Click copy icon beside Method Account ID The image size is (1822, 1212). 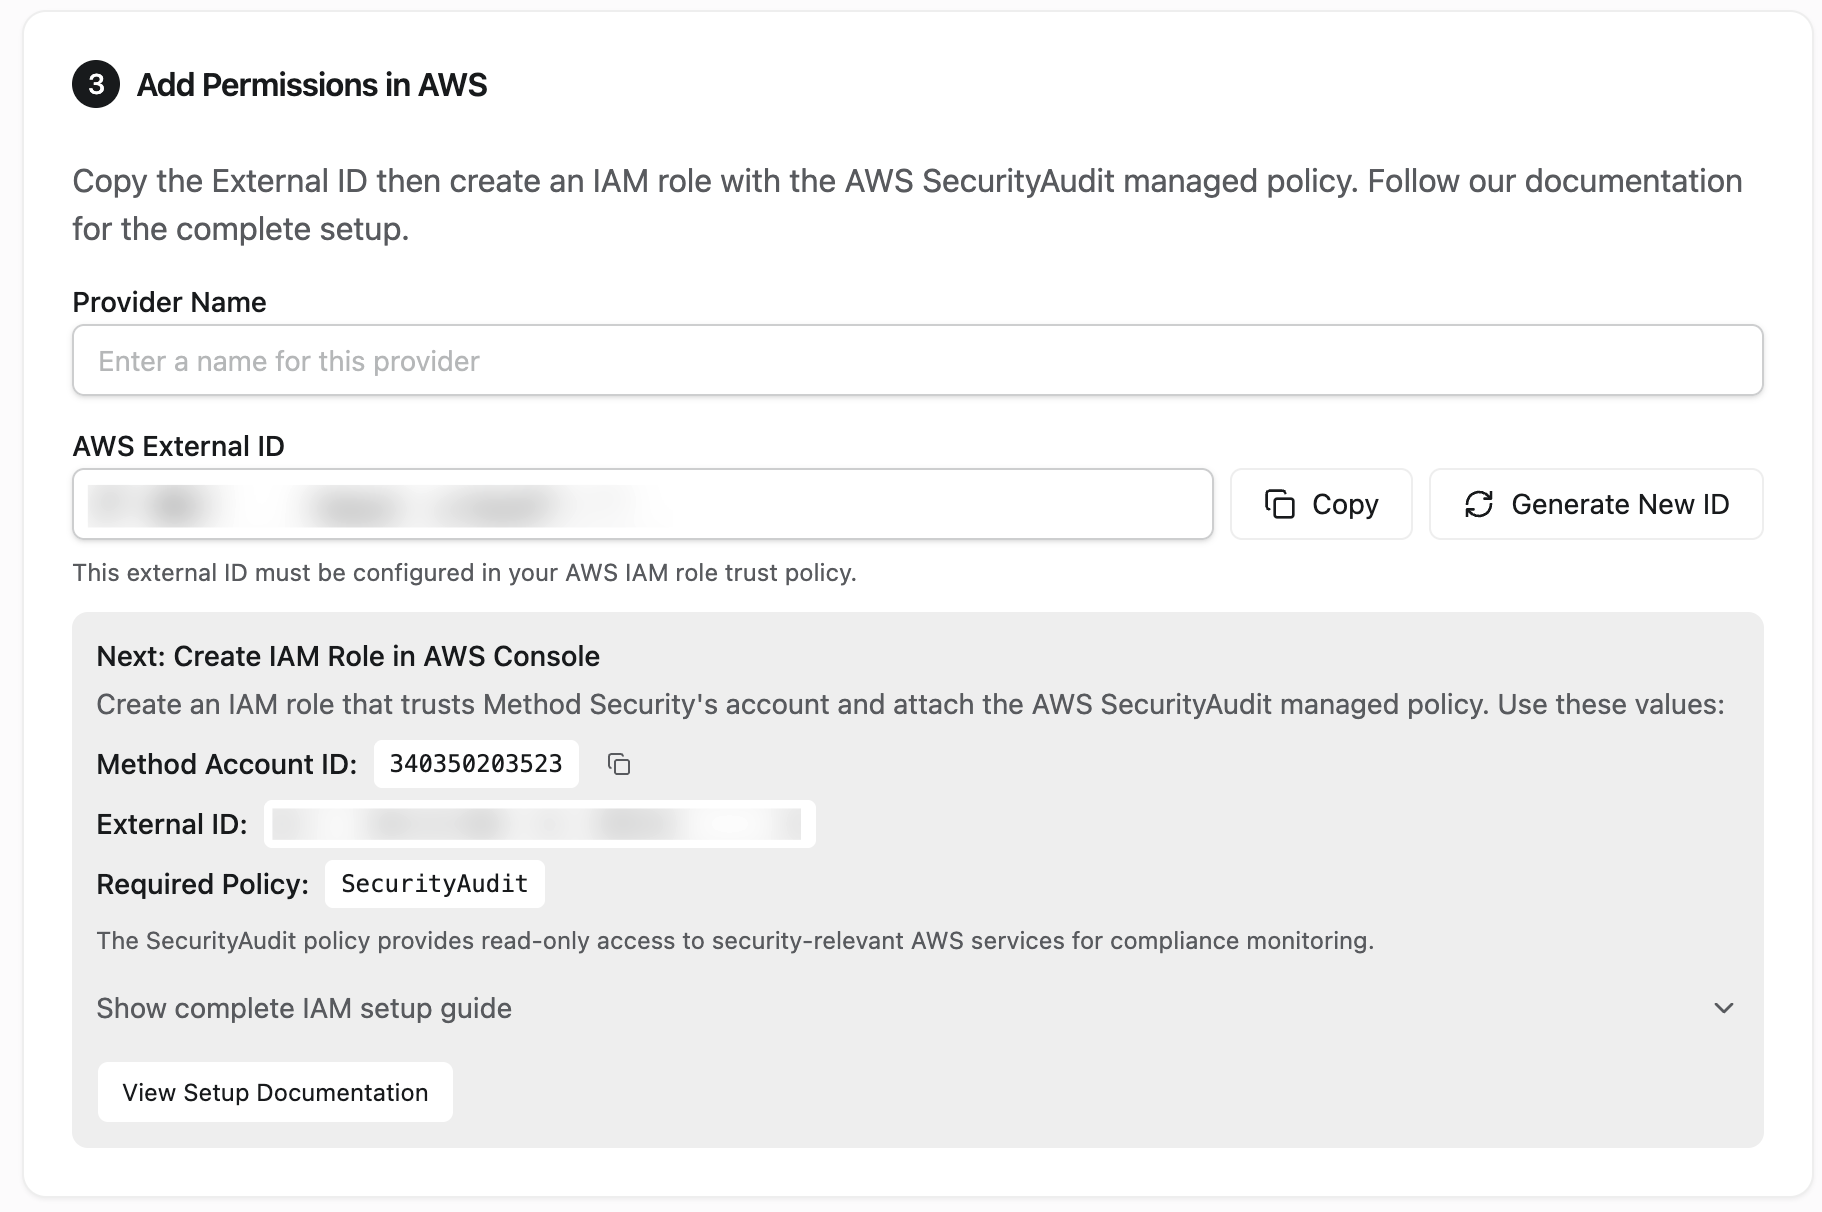click(x=619, y=764)
